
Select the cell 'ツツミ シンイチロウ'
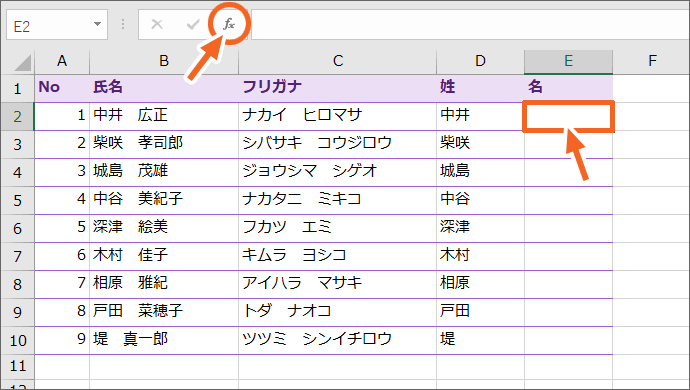(x=338, y=340)
